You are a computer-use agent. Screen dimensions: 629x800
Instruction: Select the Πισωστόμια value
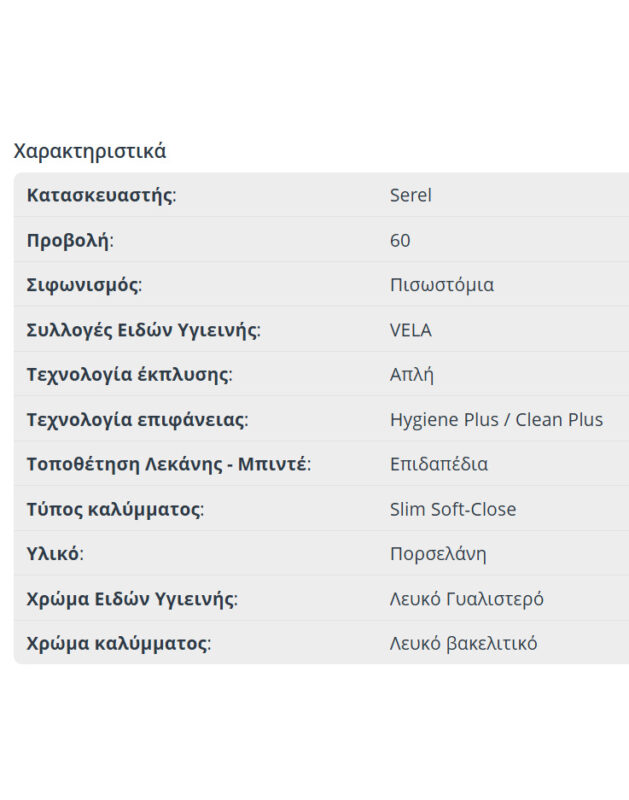(441, 285)
